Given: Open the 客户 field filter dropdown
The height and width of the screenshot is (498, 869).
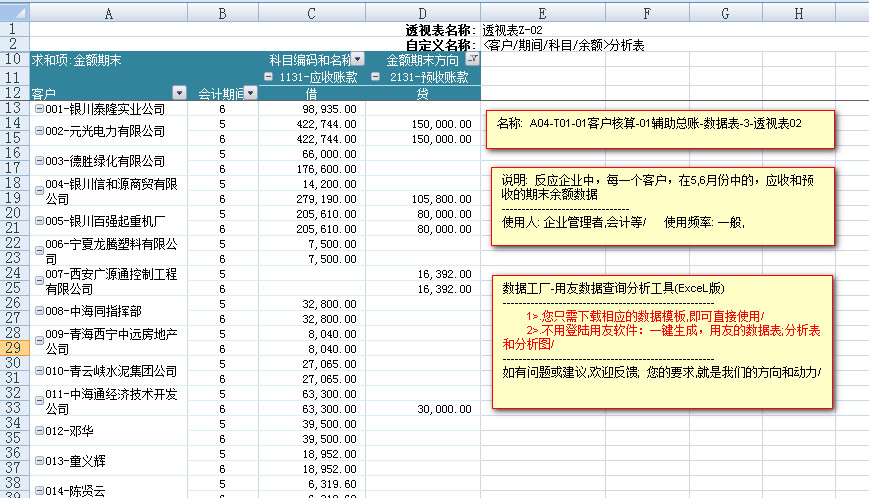Looking at the screenshot, I should 179,93.
